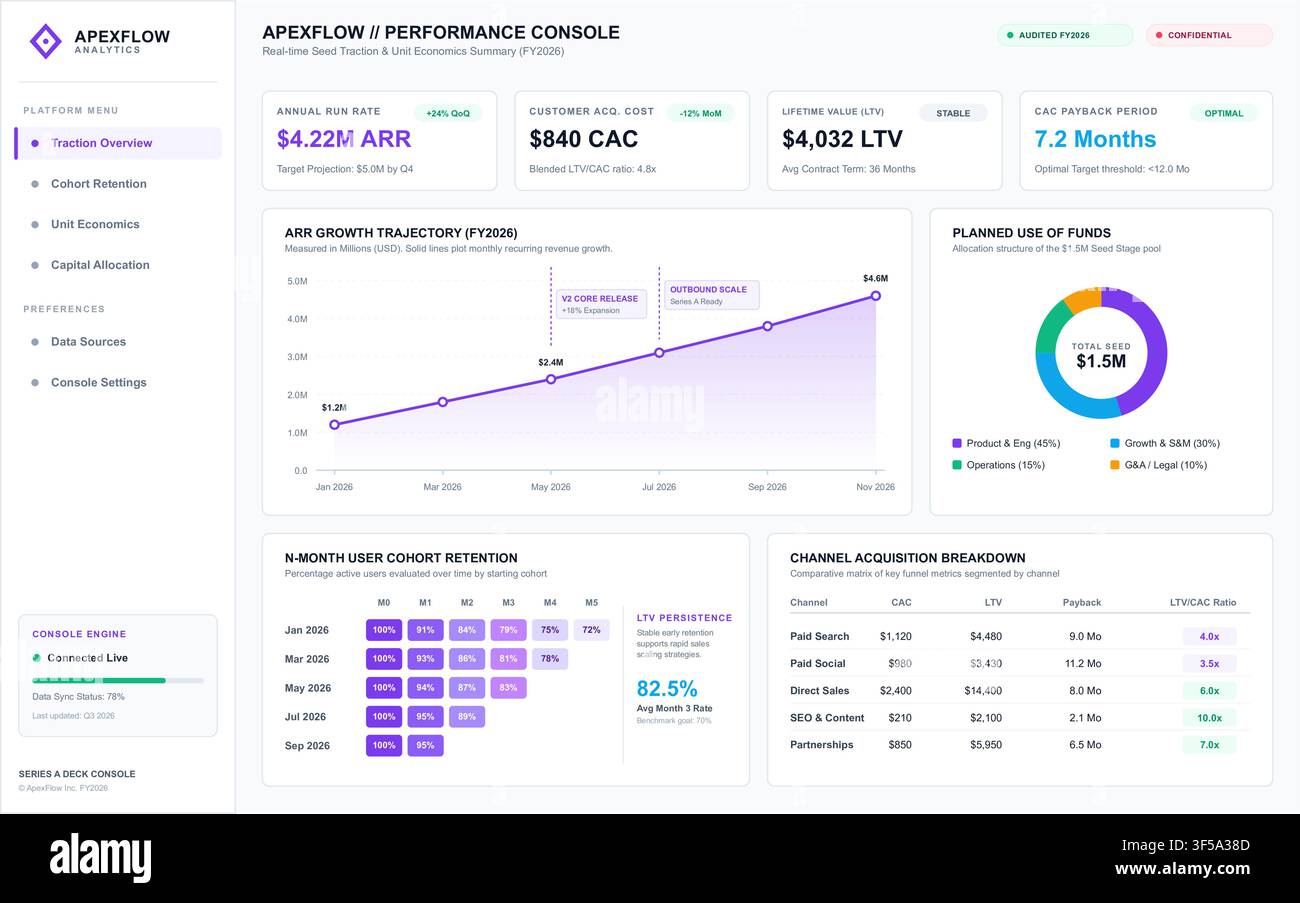Screen dimensions: 1300x903
Task: Click the Total Seed $1.5M donut center
Action: (x=1101, y=355)
